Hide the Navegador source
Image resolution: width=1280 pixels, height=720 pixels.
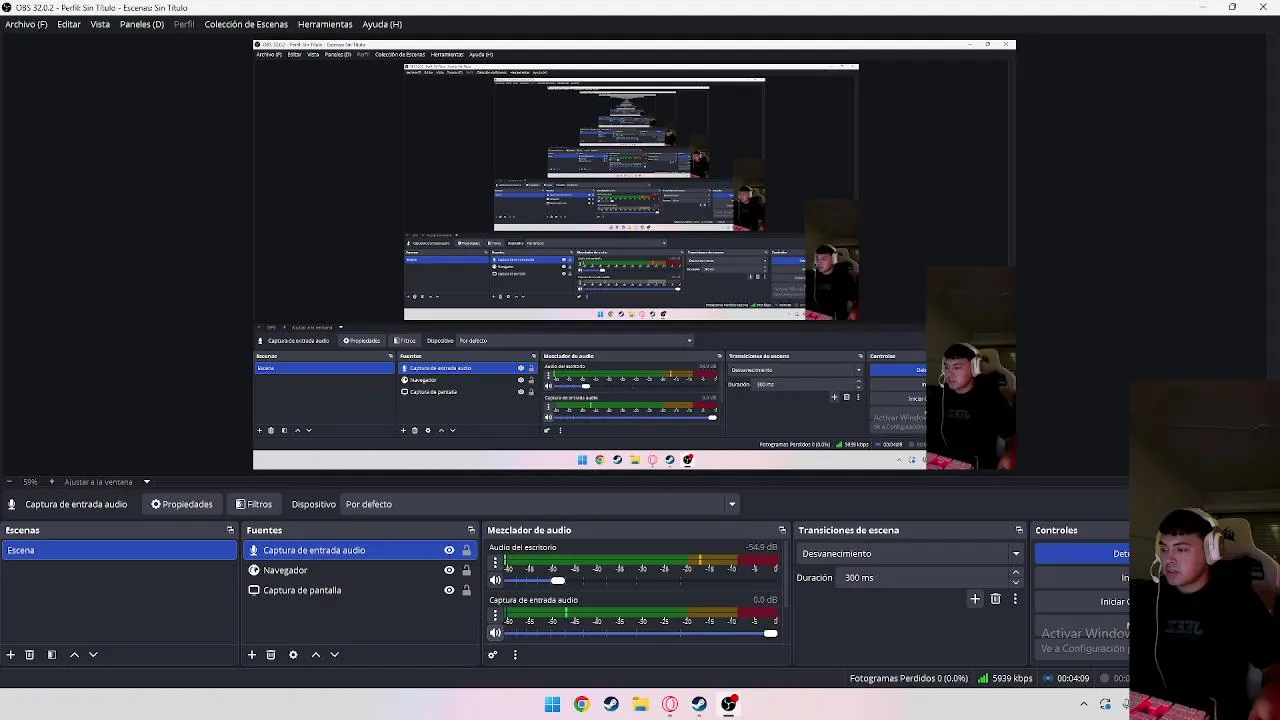(449, 570)
